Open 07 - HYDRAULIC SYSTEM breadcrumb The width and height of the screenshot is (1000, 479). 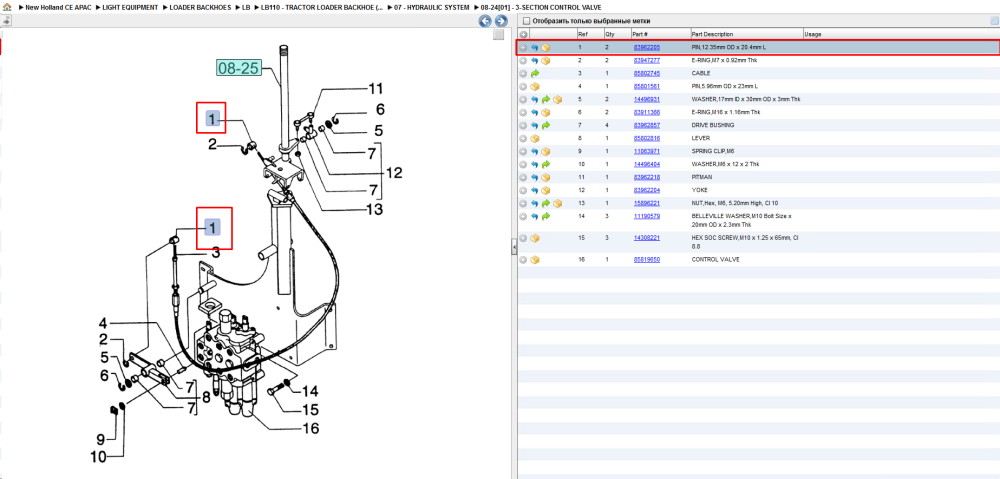(432, 7)
